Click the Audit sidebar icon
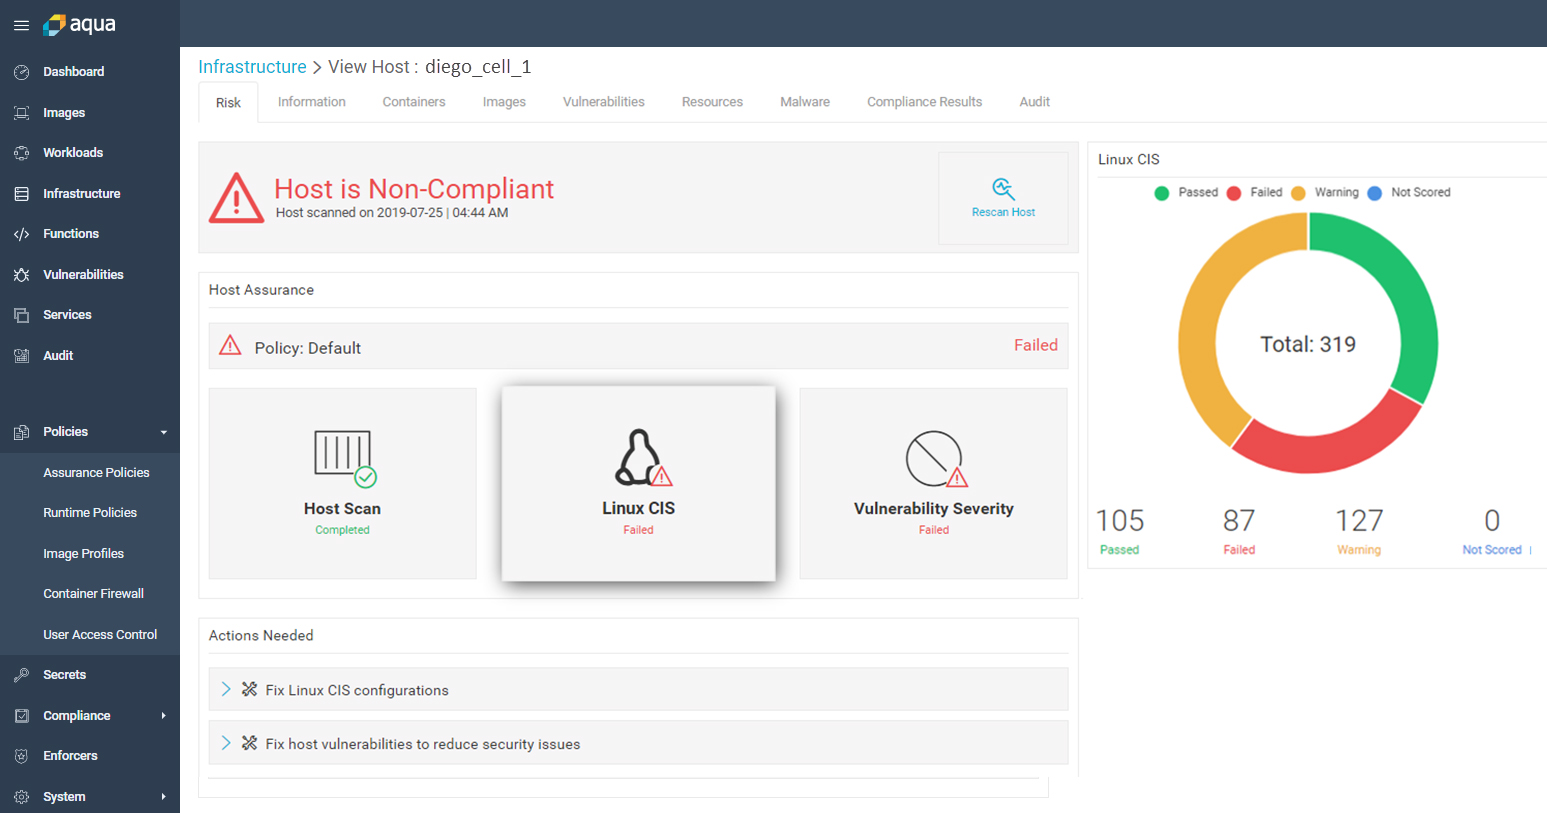 21,356
